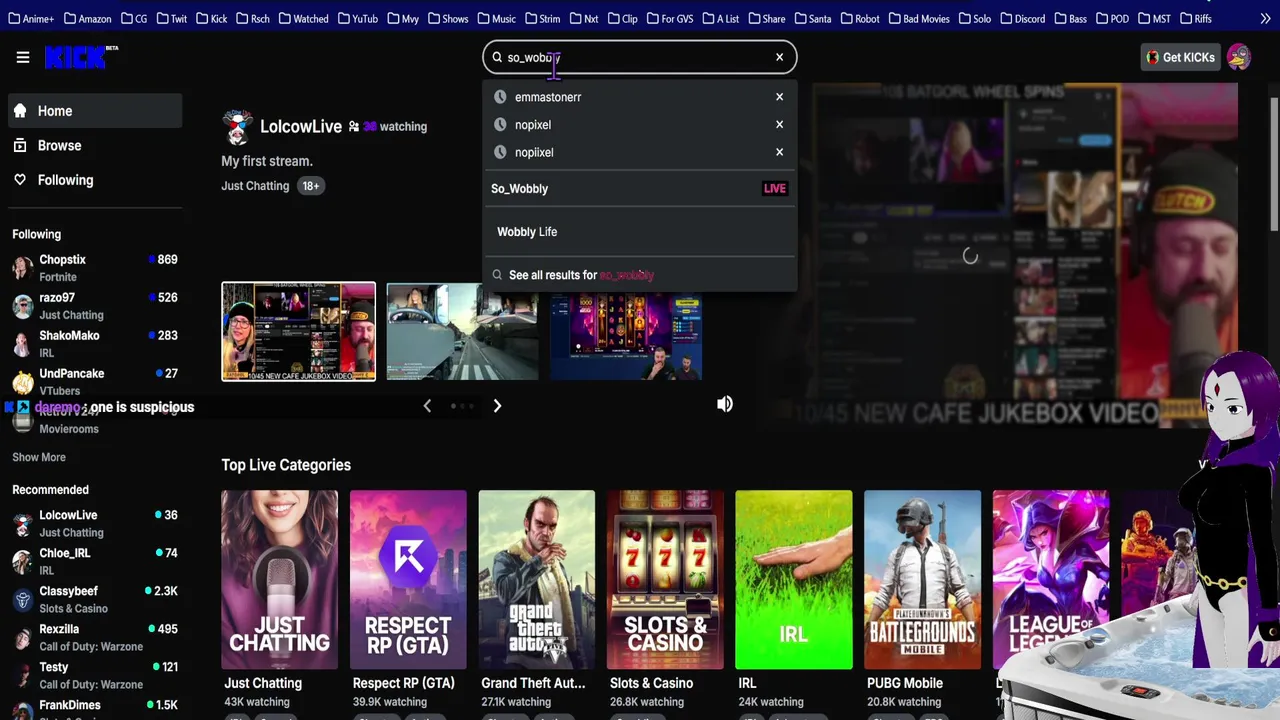Screen dimensions: 1280x720
Task: Click the search box containing so_wobbly
Action: point(639,57)
